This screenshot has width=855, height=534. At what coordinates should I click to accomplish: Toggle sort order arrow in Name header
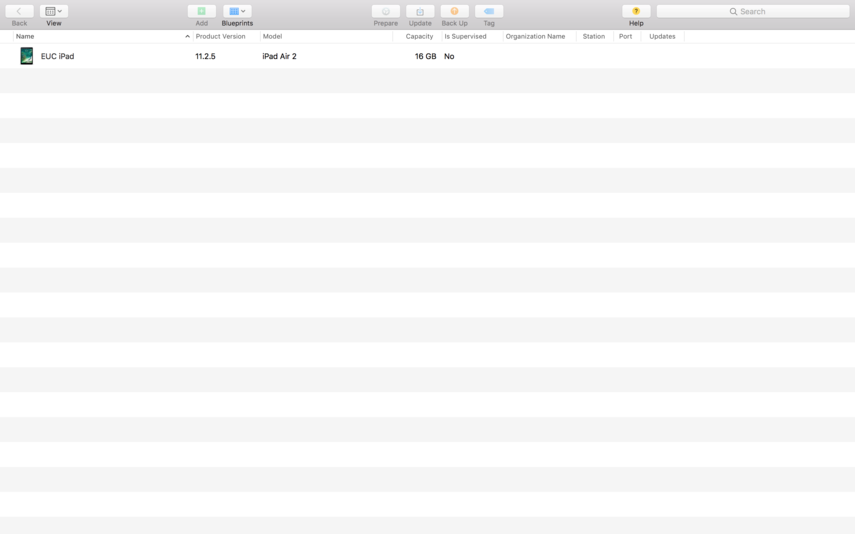click(x=187, y=36)
